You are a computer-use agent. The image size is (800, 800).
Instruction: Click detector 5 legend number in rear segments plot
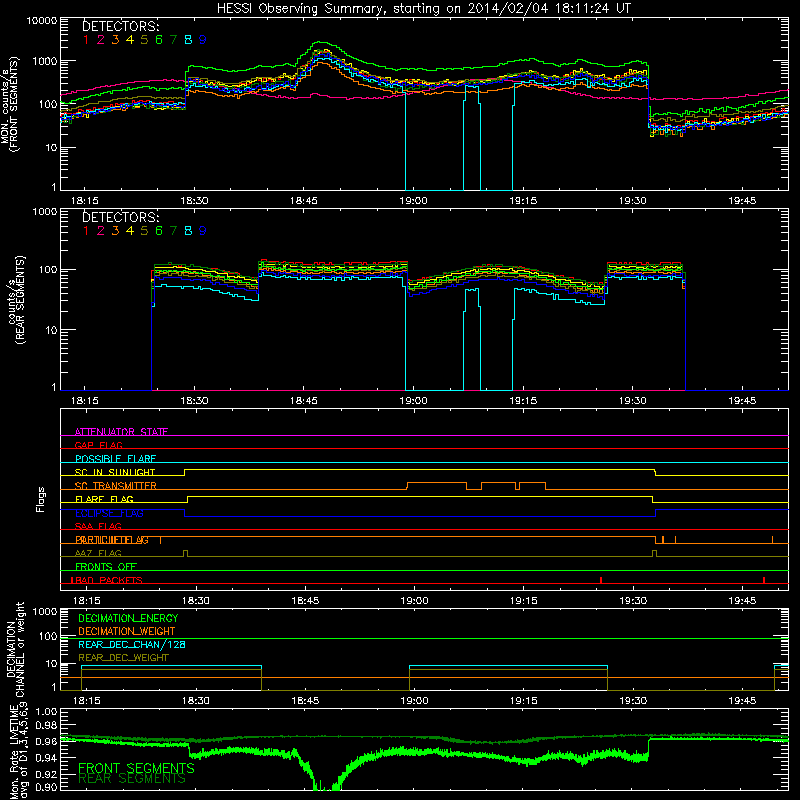144,231
